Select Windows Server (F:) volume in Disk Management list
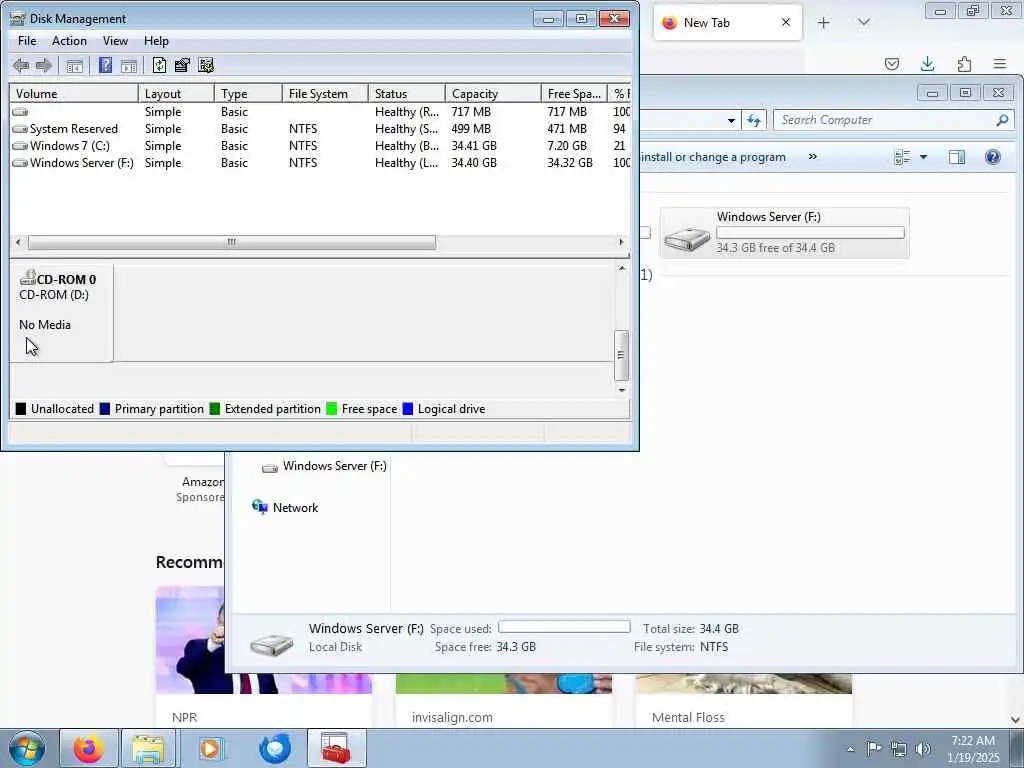The height and width of the screenshot is (768, 1024). pyautogui.click(x=320, y=163)
